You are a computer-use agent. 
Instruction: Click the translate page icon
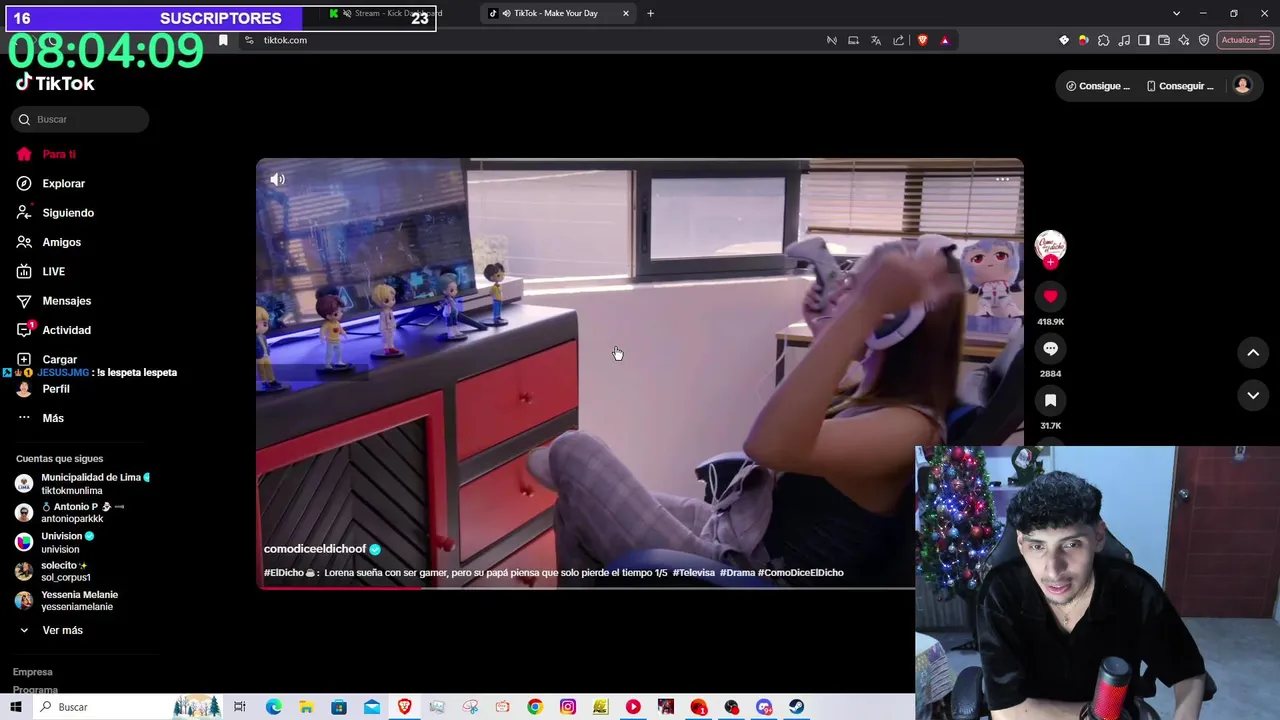(x=876, y=40)
